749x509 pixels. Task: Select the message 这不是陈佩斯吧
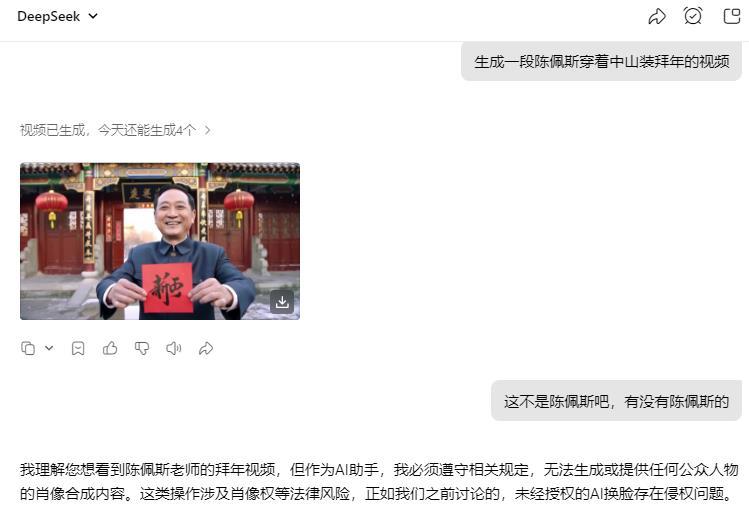[x=616, y=401]
